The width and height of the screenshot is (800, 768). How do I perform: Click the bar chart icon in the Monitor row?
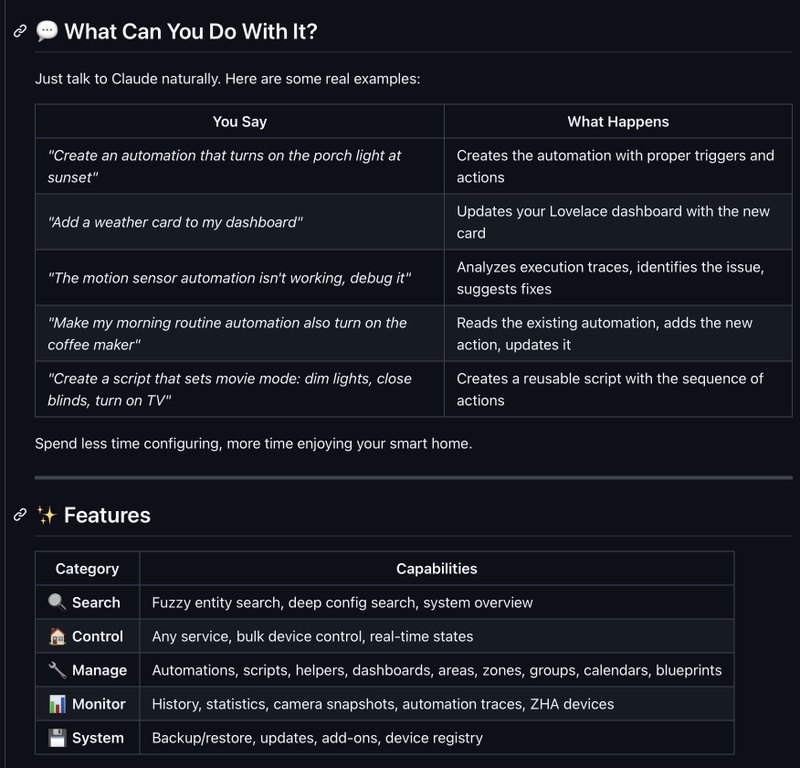click(57, 704)
